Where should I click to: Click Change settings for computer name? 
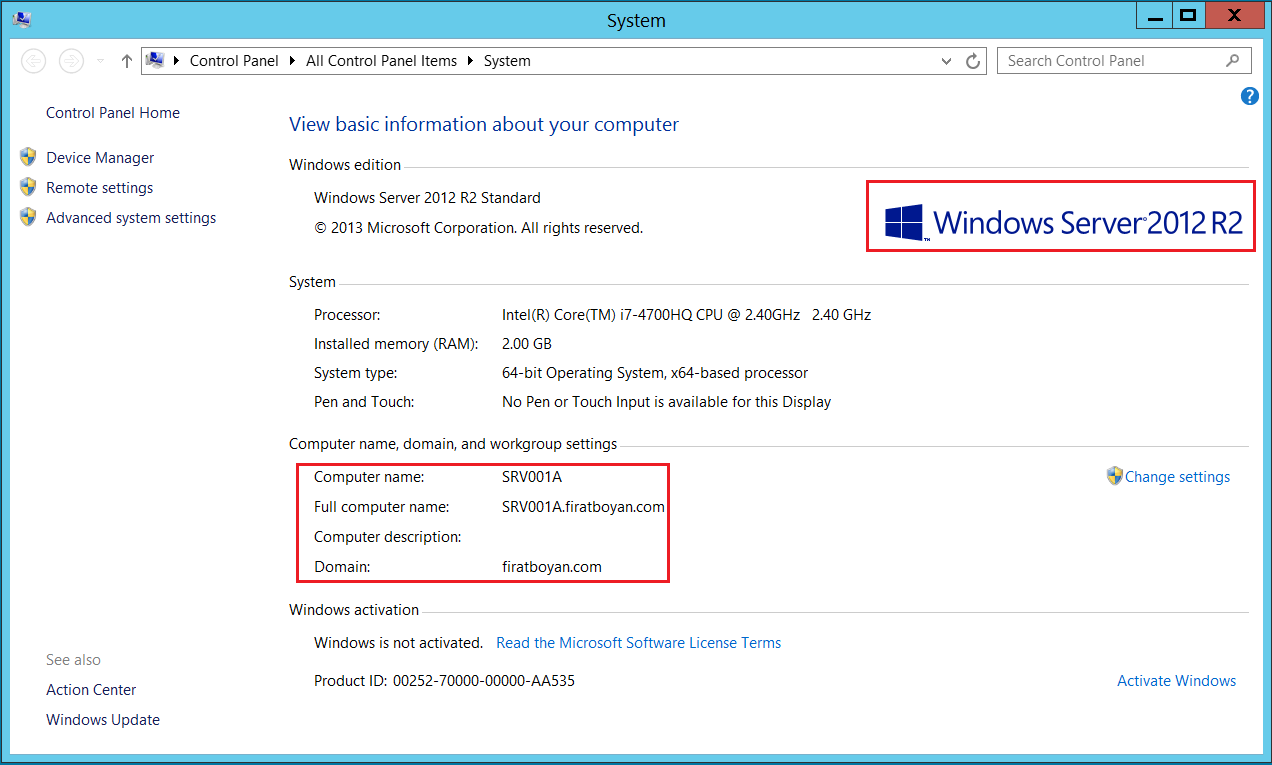pos(1177,477)
